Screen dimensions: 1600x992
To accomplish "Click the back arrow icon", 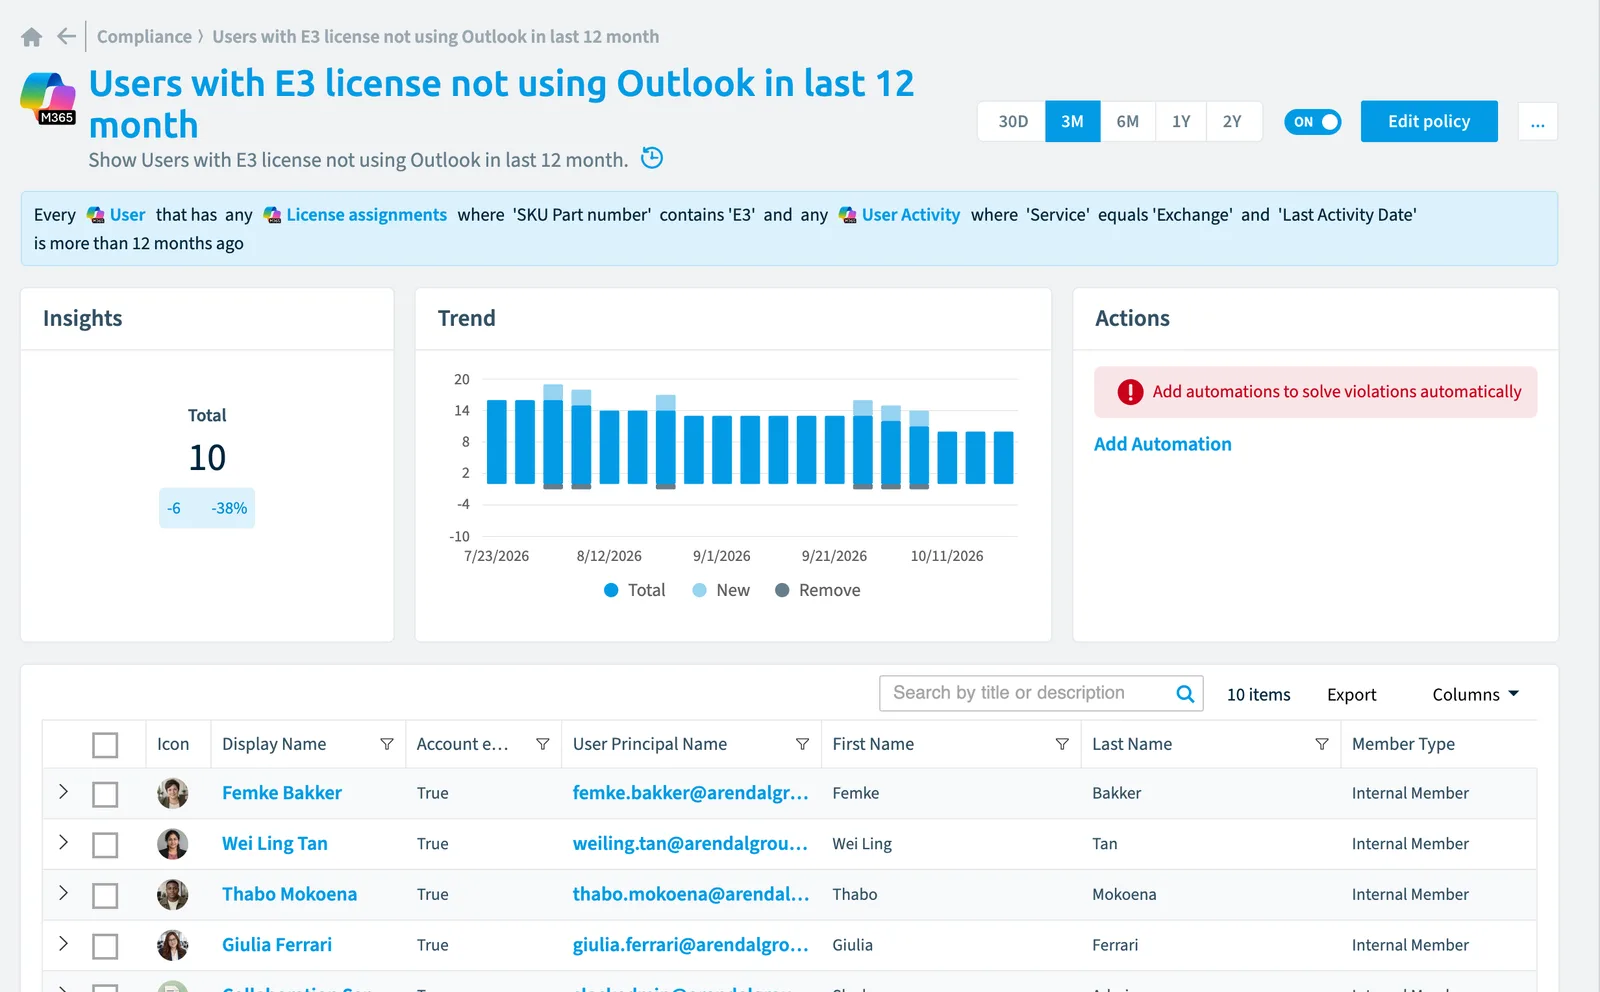I will click(66, 37).
